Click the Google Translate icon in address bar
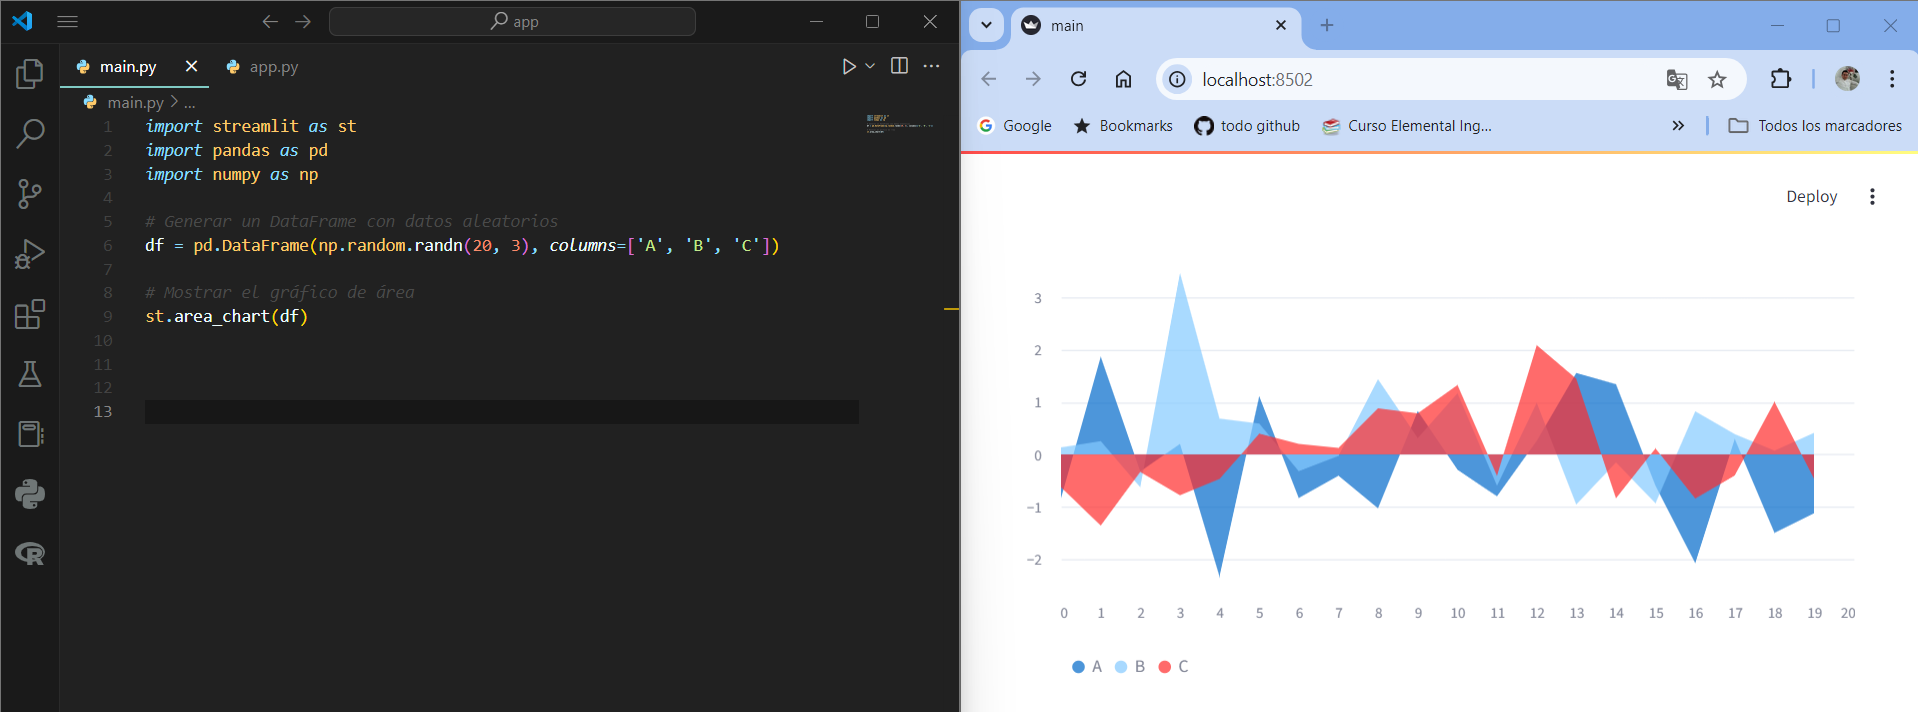The height and width of the screenshot is (712, 1918). (1677, 80)
